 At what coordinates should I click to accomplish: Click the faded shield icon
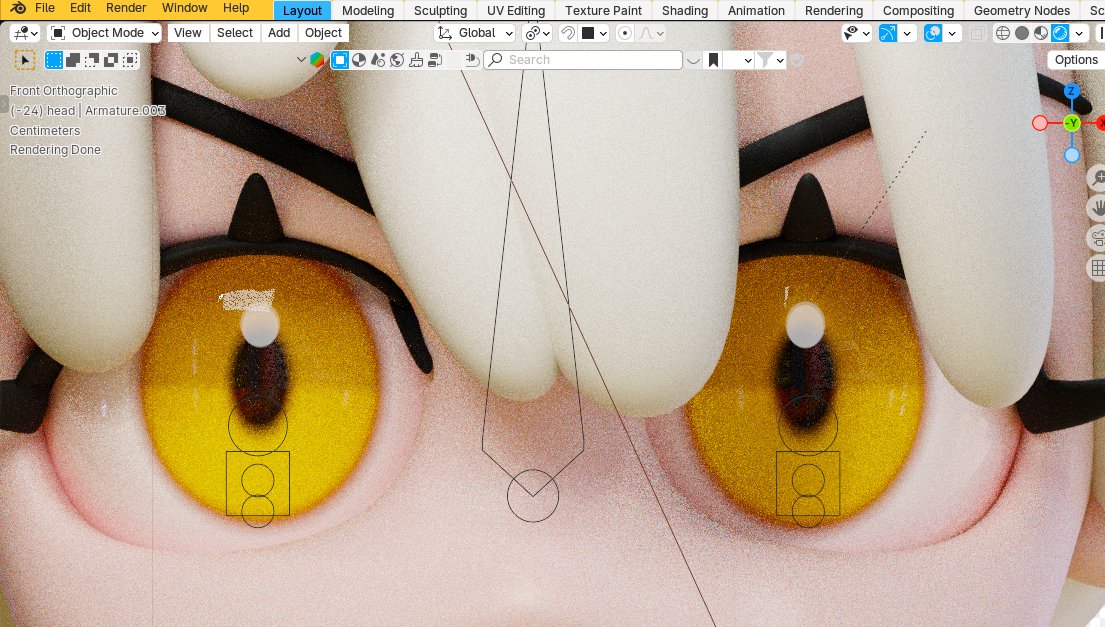(798, 60)
